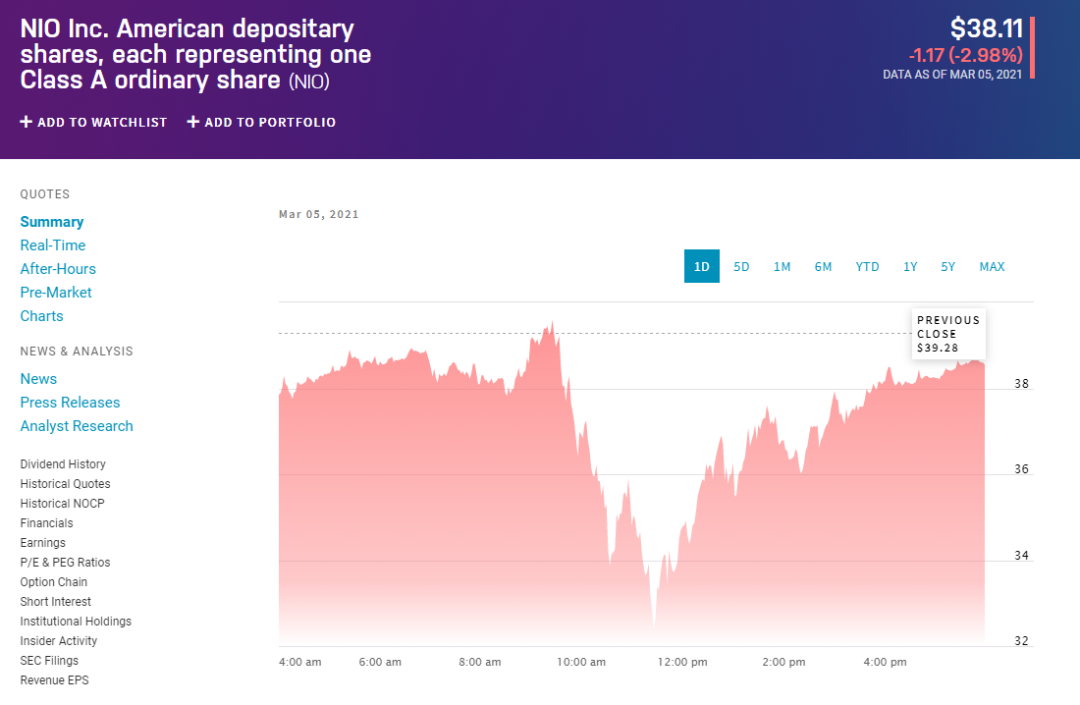The width and height of the screenshot is (1080, 705).
Task: Open Analyst Research link
Action: tap(76, 425)
